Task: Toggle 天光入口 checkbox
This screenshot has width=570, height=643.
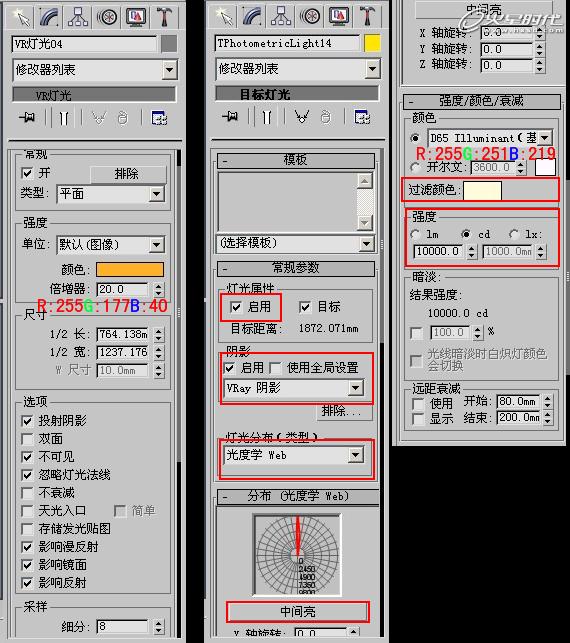Action: pyautogui.click(x=27, y=511)
